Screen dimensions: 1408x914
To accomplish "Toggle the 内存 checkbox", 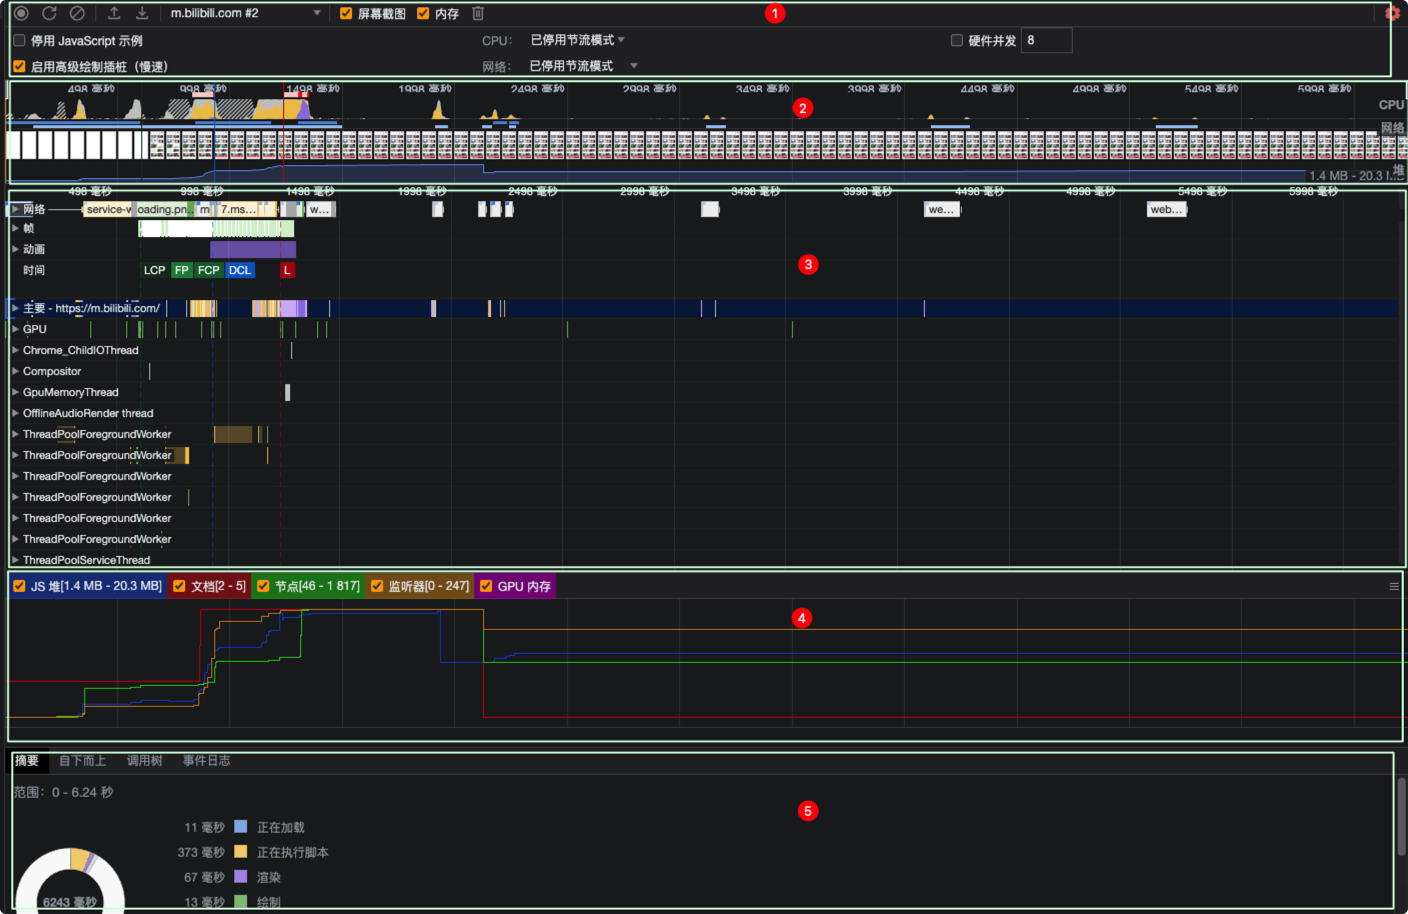I will [x=423, y=13].
